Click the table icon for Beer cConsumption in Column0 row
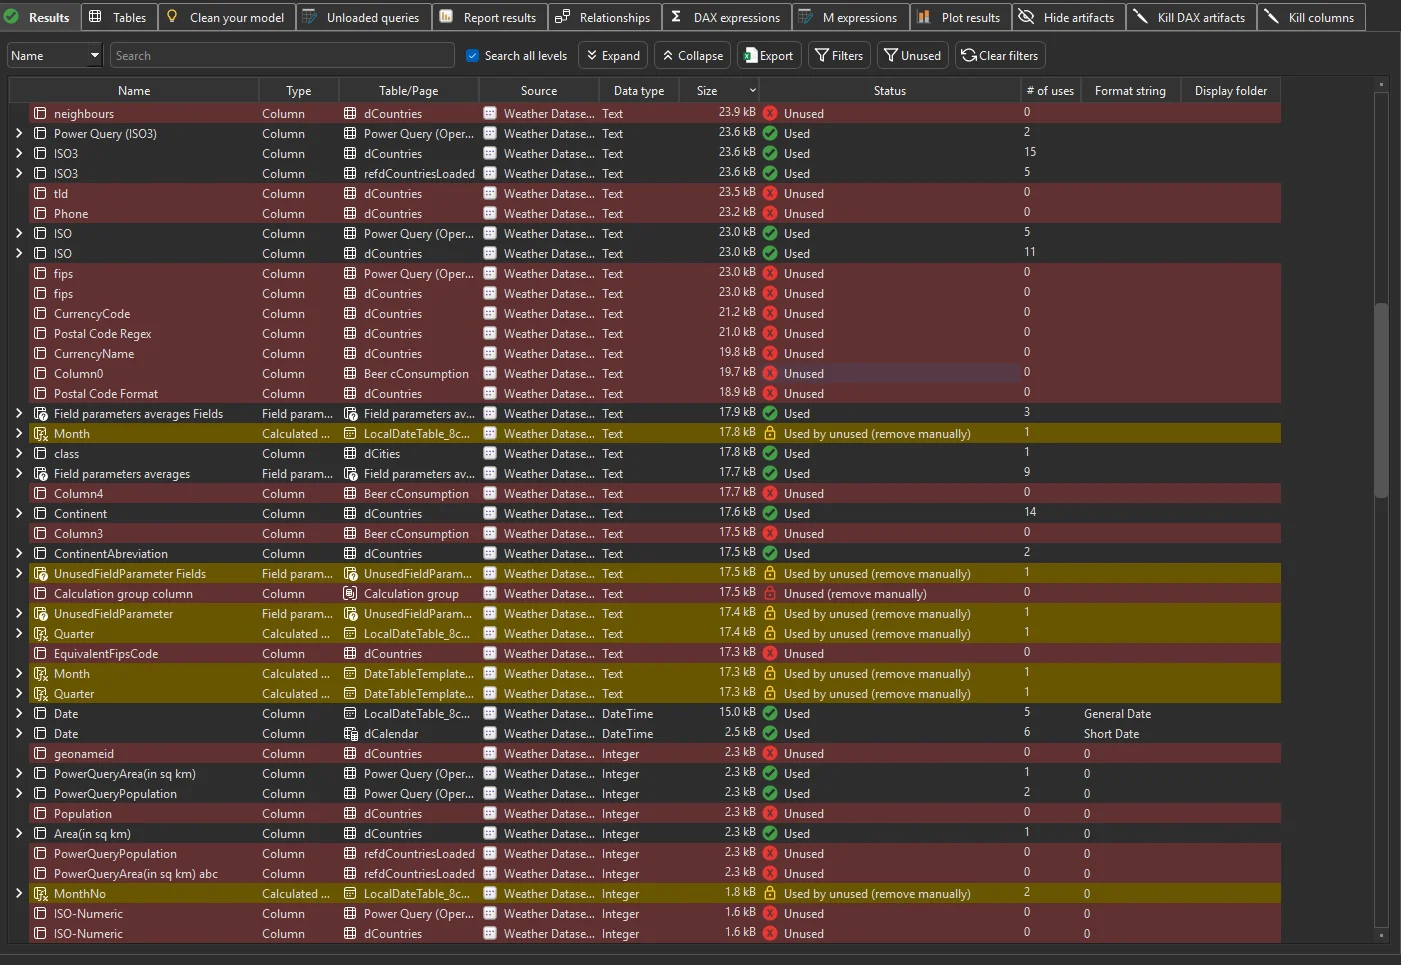 click(x=350, y=373)
